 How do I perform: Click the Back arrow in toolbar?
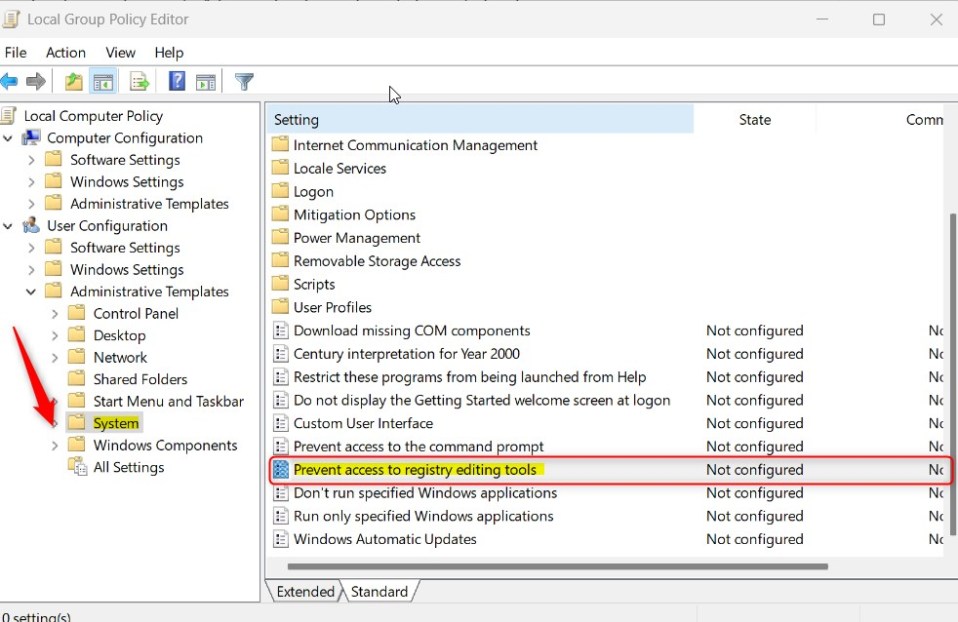click(x=10, y=82)
